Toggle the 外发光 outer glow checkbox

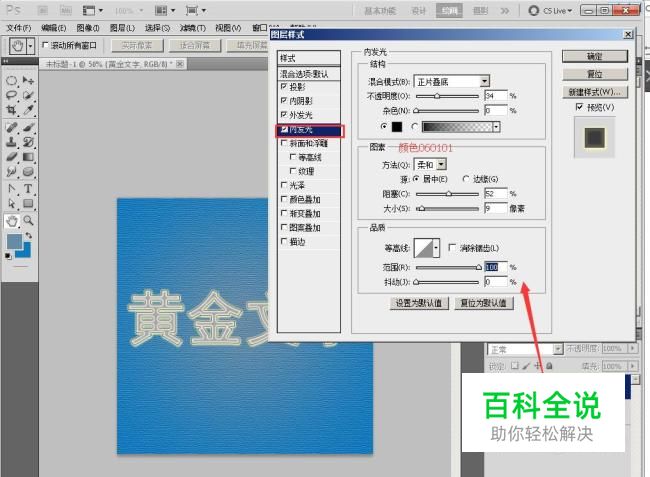[284, 114]
